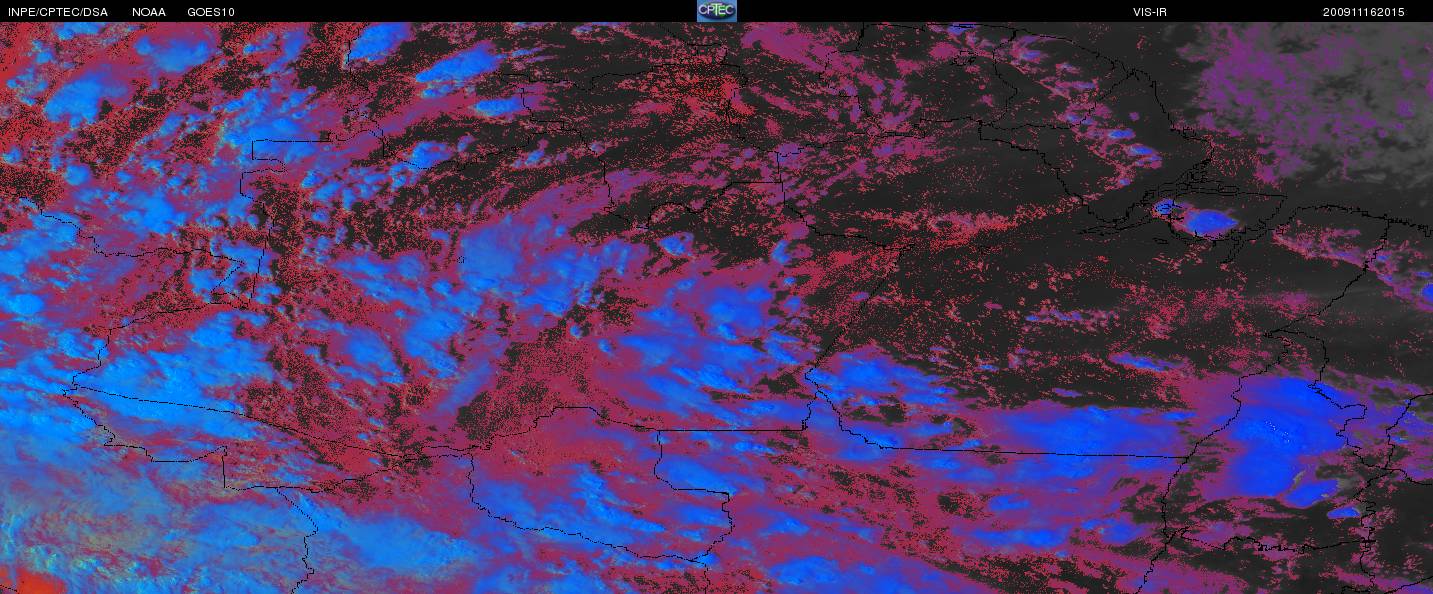Click the NOAA label in header
Image resolution: width=1433 pixels, height=594 pixels.
(x=148, y=12)
